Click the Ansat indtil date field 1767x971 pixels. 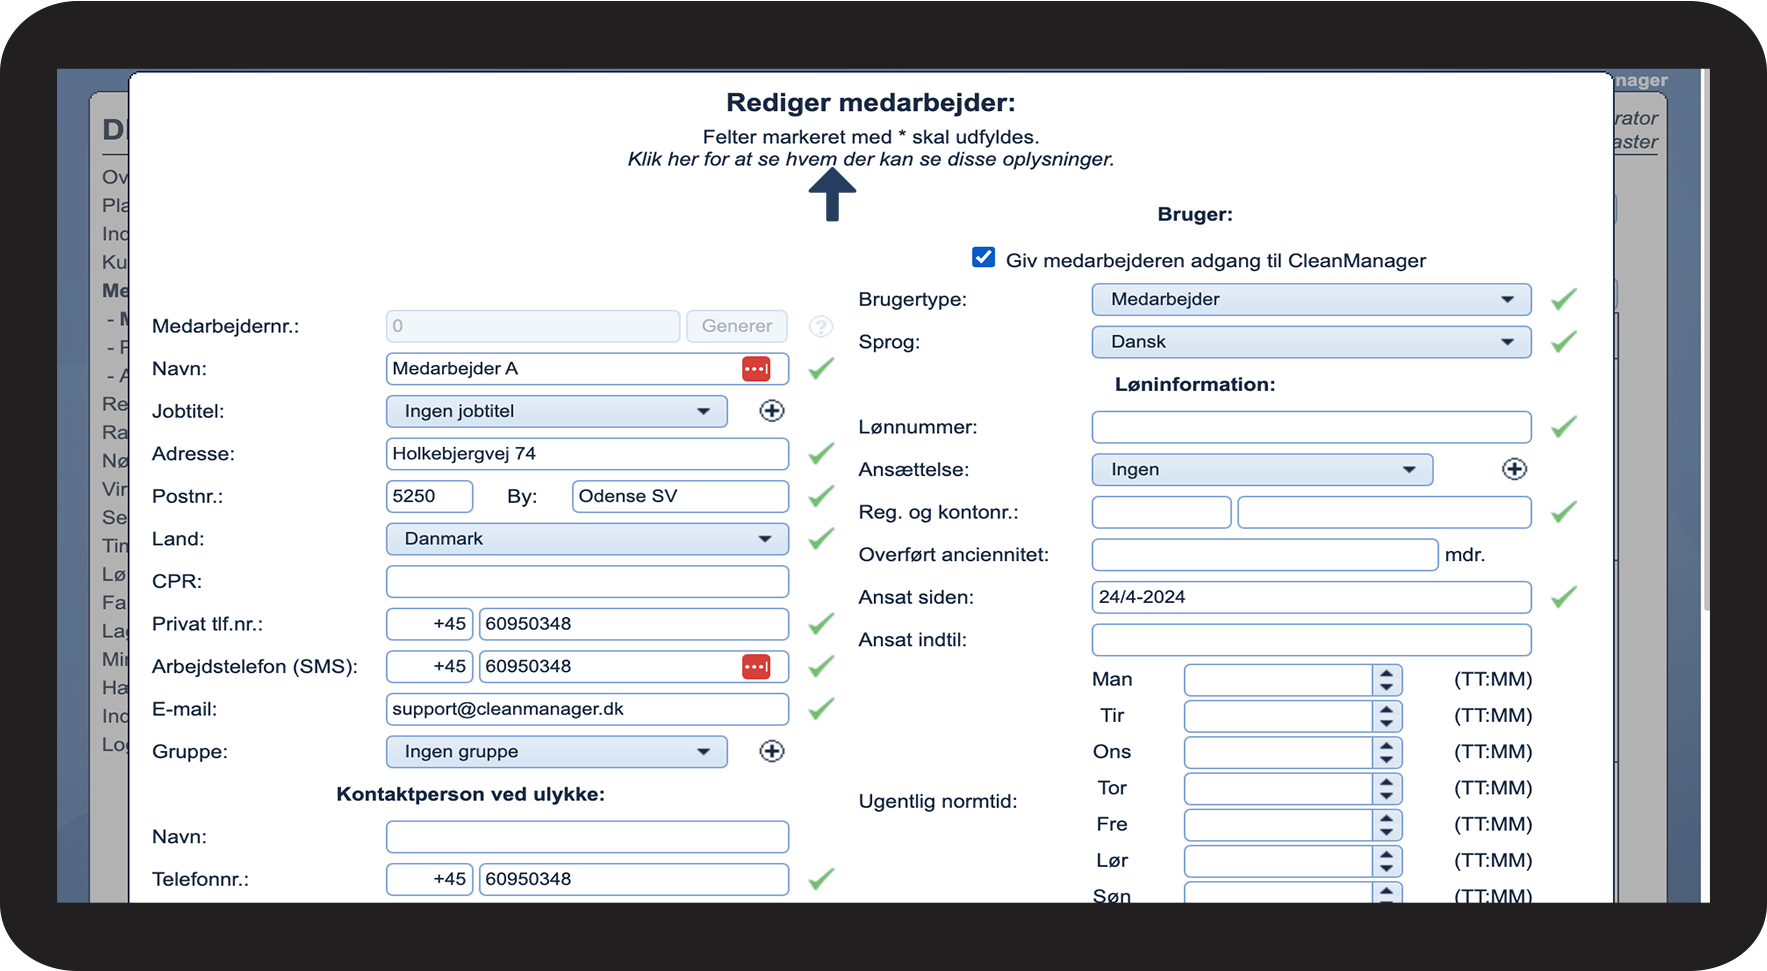pyautogui.click(x=1310, y=640)
